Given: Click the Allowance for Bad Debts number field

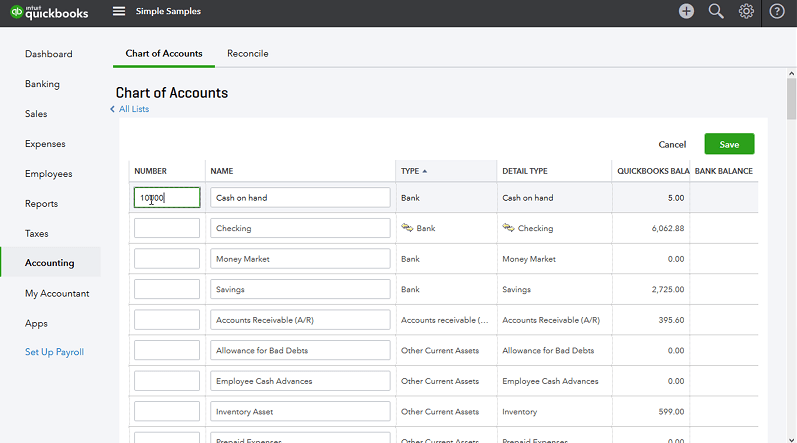Looking at the screenshot, I should pyautogui.click(x=167, y=350).
